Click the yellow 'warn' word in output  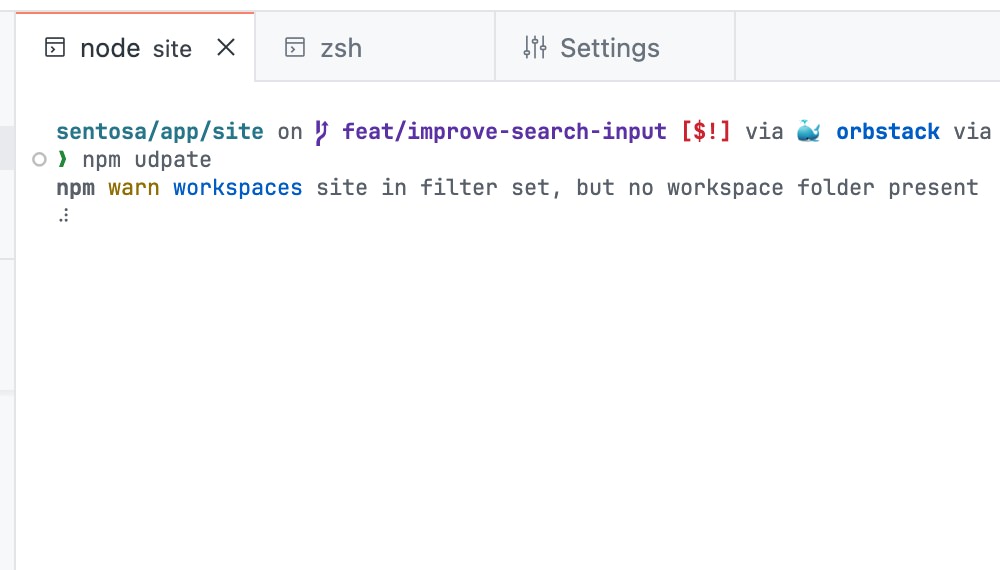(x=134, y=187)
